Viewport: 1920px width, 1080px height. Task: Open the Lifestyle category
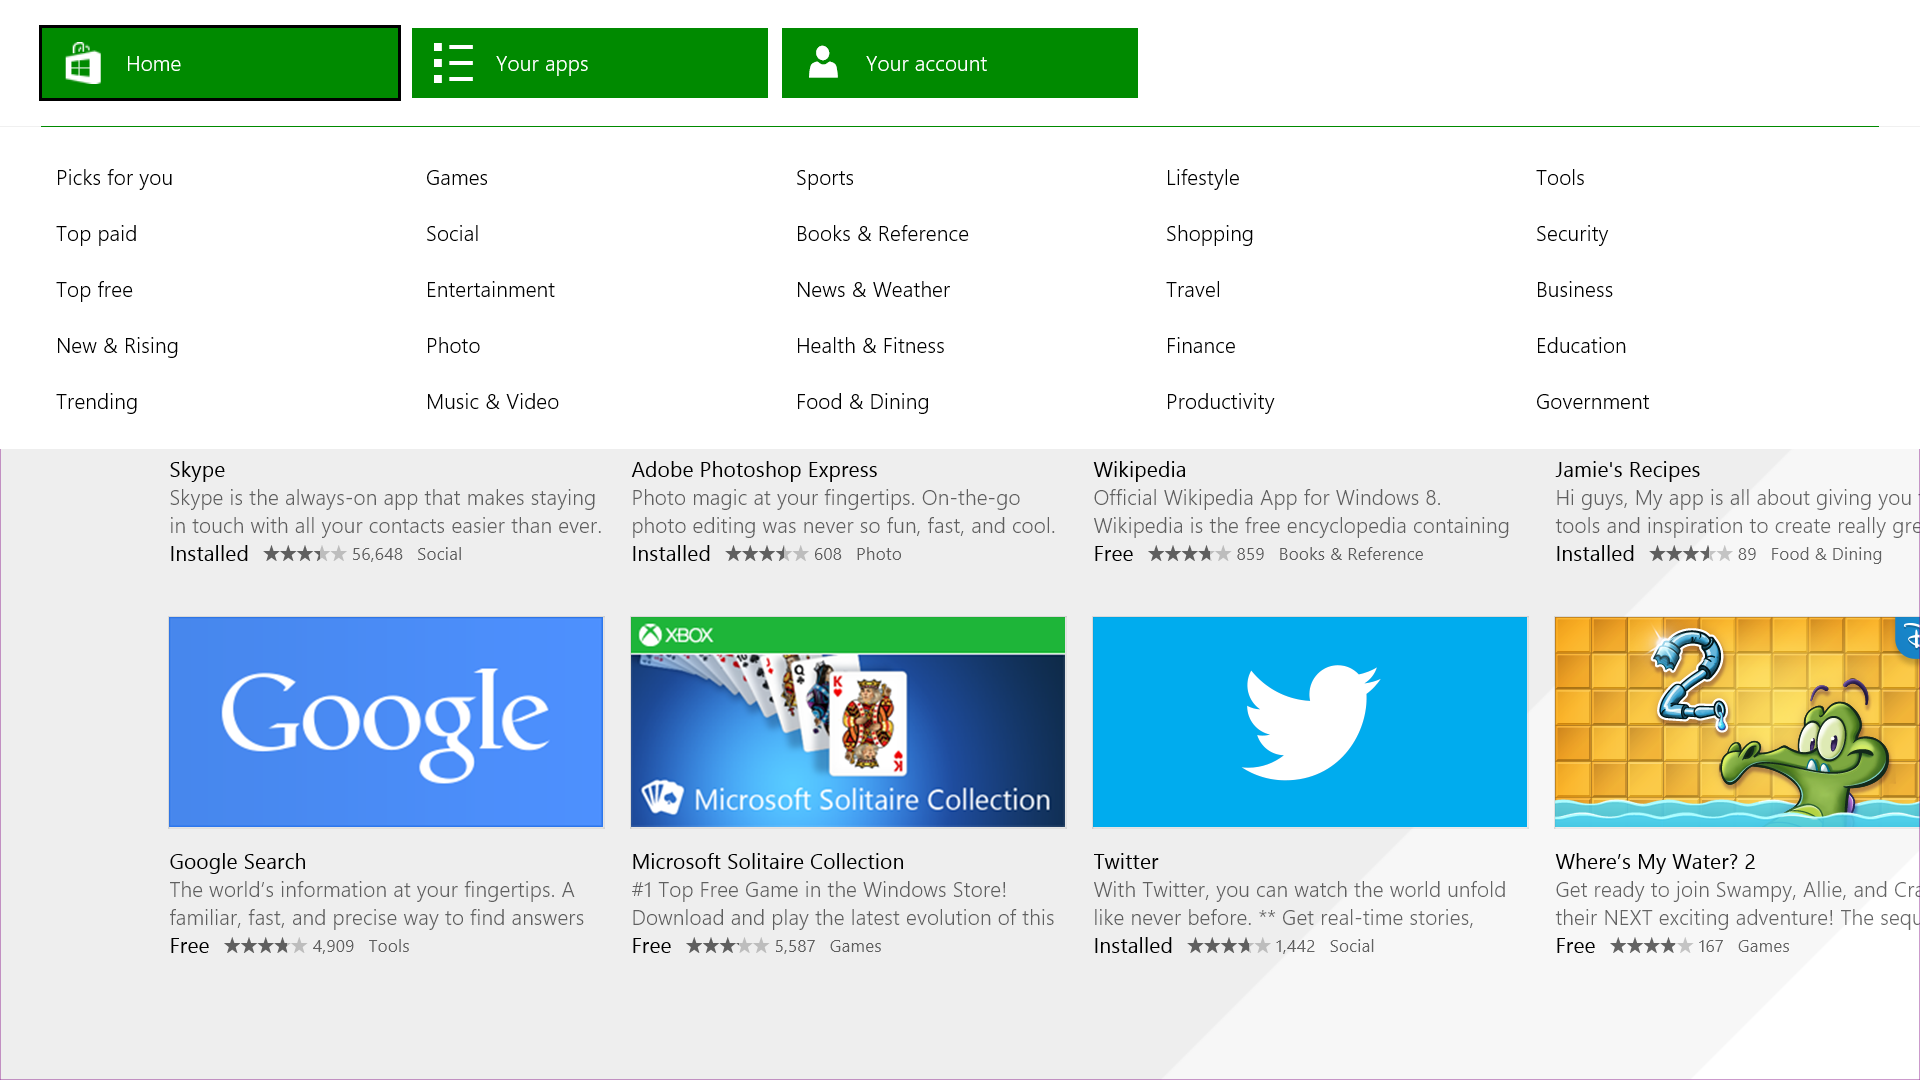coord(1202,178)
